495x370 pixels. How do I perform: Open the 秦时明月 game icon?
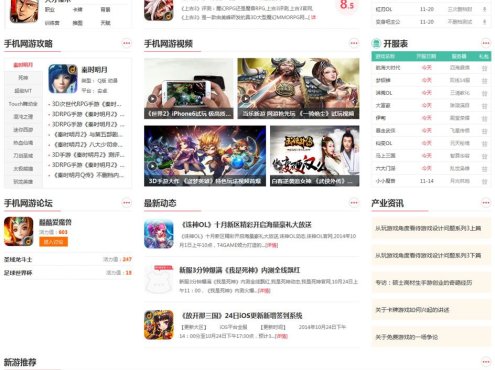(63, 79)
